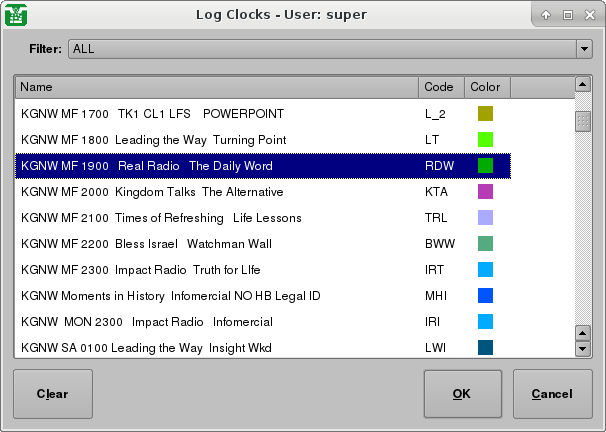The width and height of the screenshot is (606, 432).
Task: Confirm selection with the OK button
Action: tap(462, 394)
